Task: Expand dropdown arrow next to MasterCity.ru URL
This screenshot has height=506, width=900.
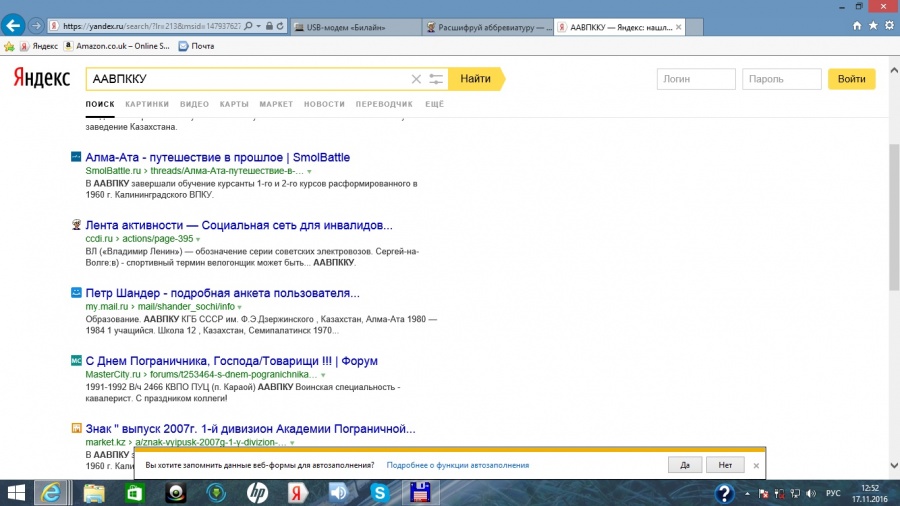Action: click(x=323, y=375)
